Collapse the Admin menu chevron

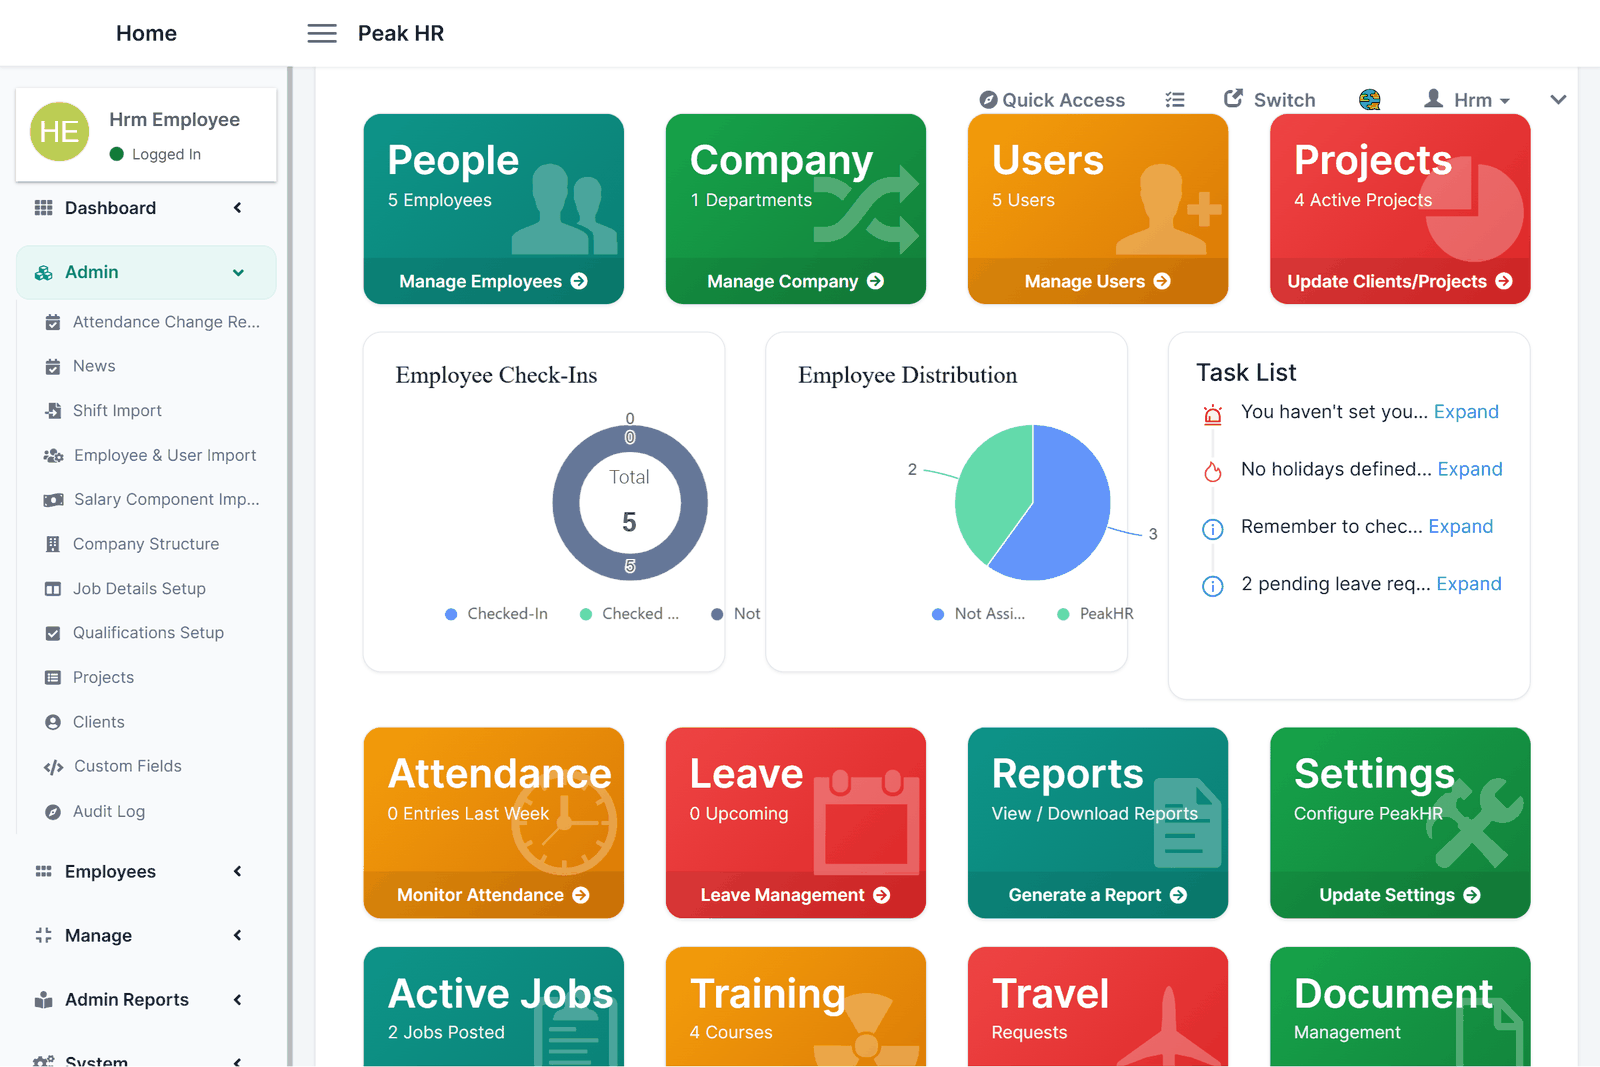(238, 272)
